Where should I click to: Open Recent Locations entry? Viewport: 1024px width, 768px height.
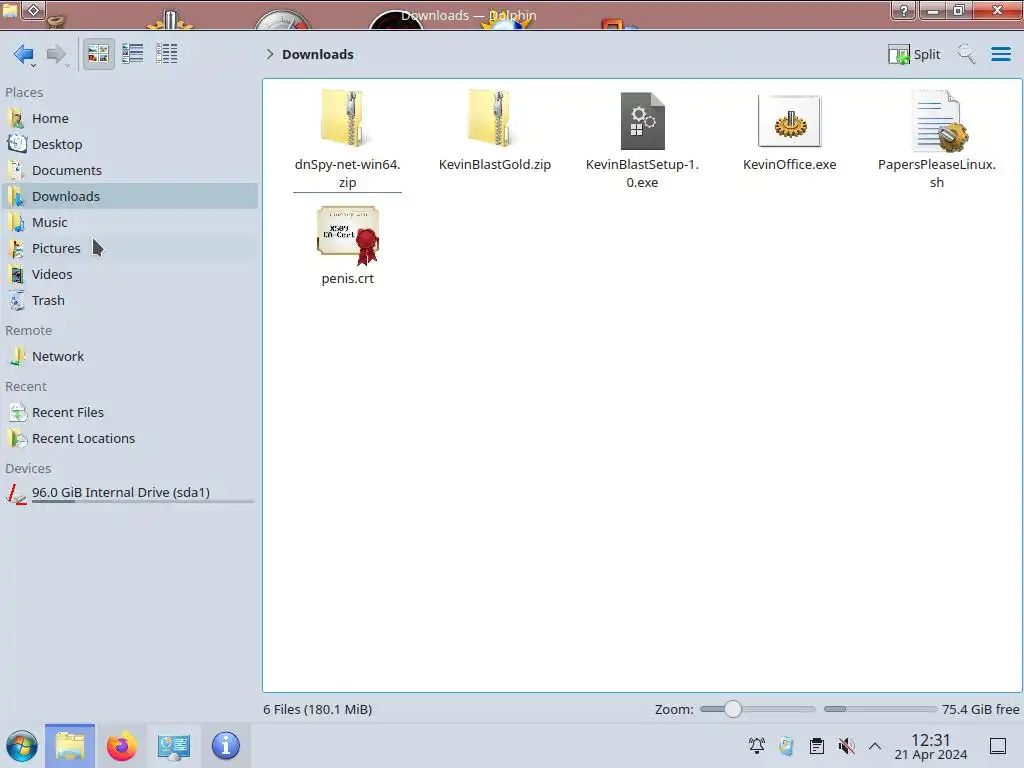130,438
